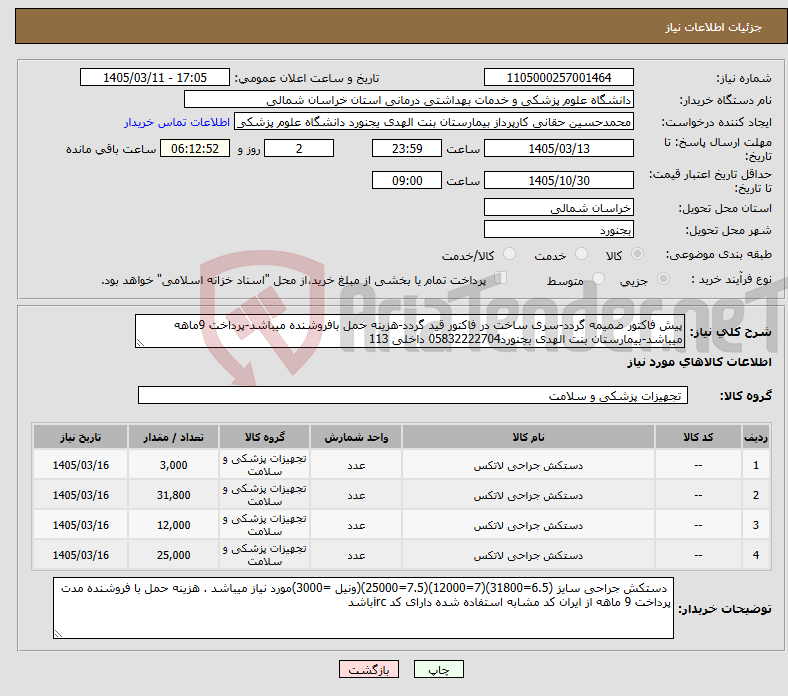Image resolution: width=788 pixels, height=696 pixels.
Task: Click the price validity date 1405/10/30
Action: [558, 180]
